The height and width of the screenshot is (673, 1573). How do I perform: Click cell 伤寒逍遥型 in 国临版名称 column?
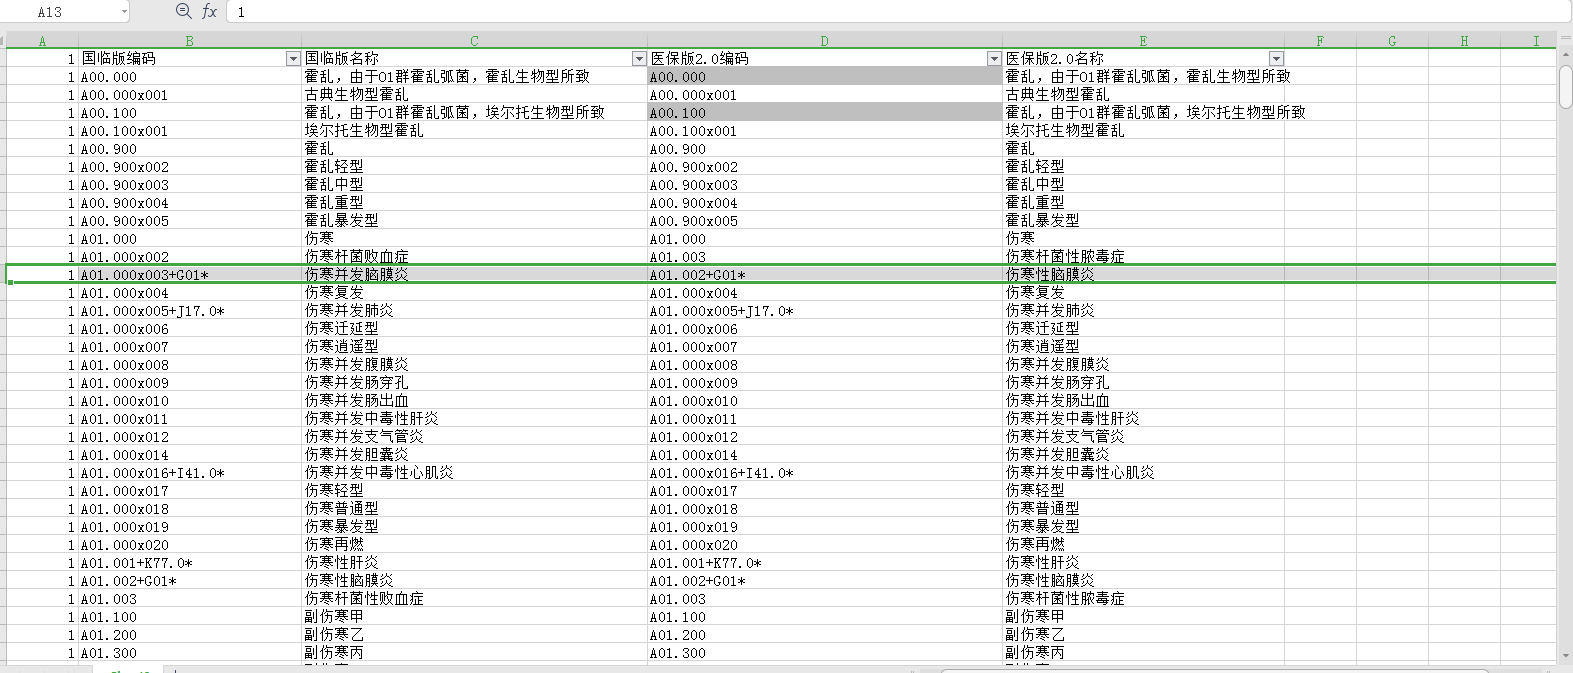[x=475, y=347]
